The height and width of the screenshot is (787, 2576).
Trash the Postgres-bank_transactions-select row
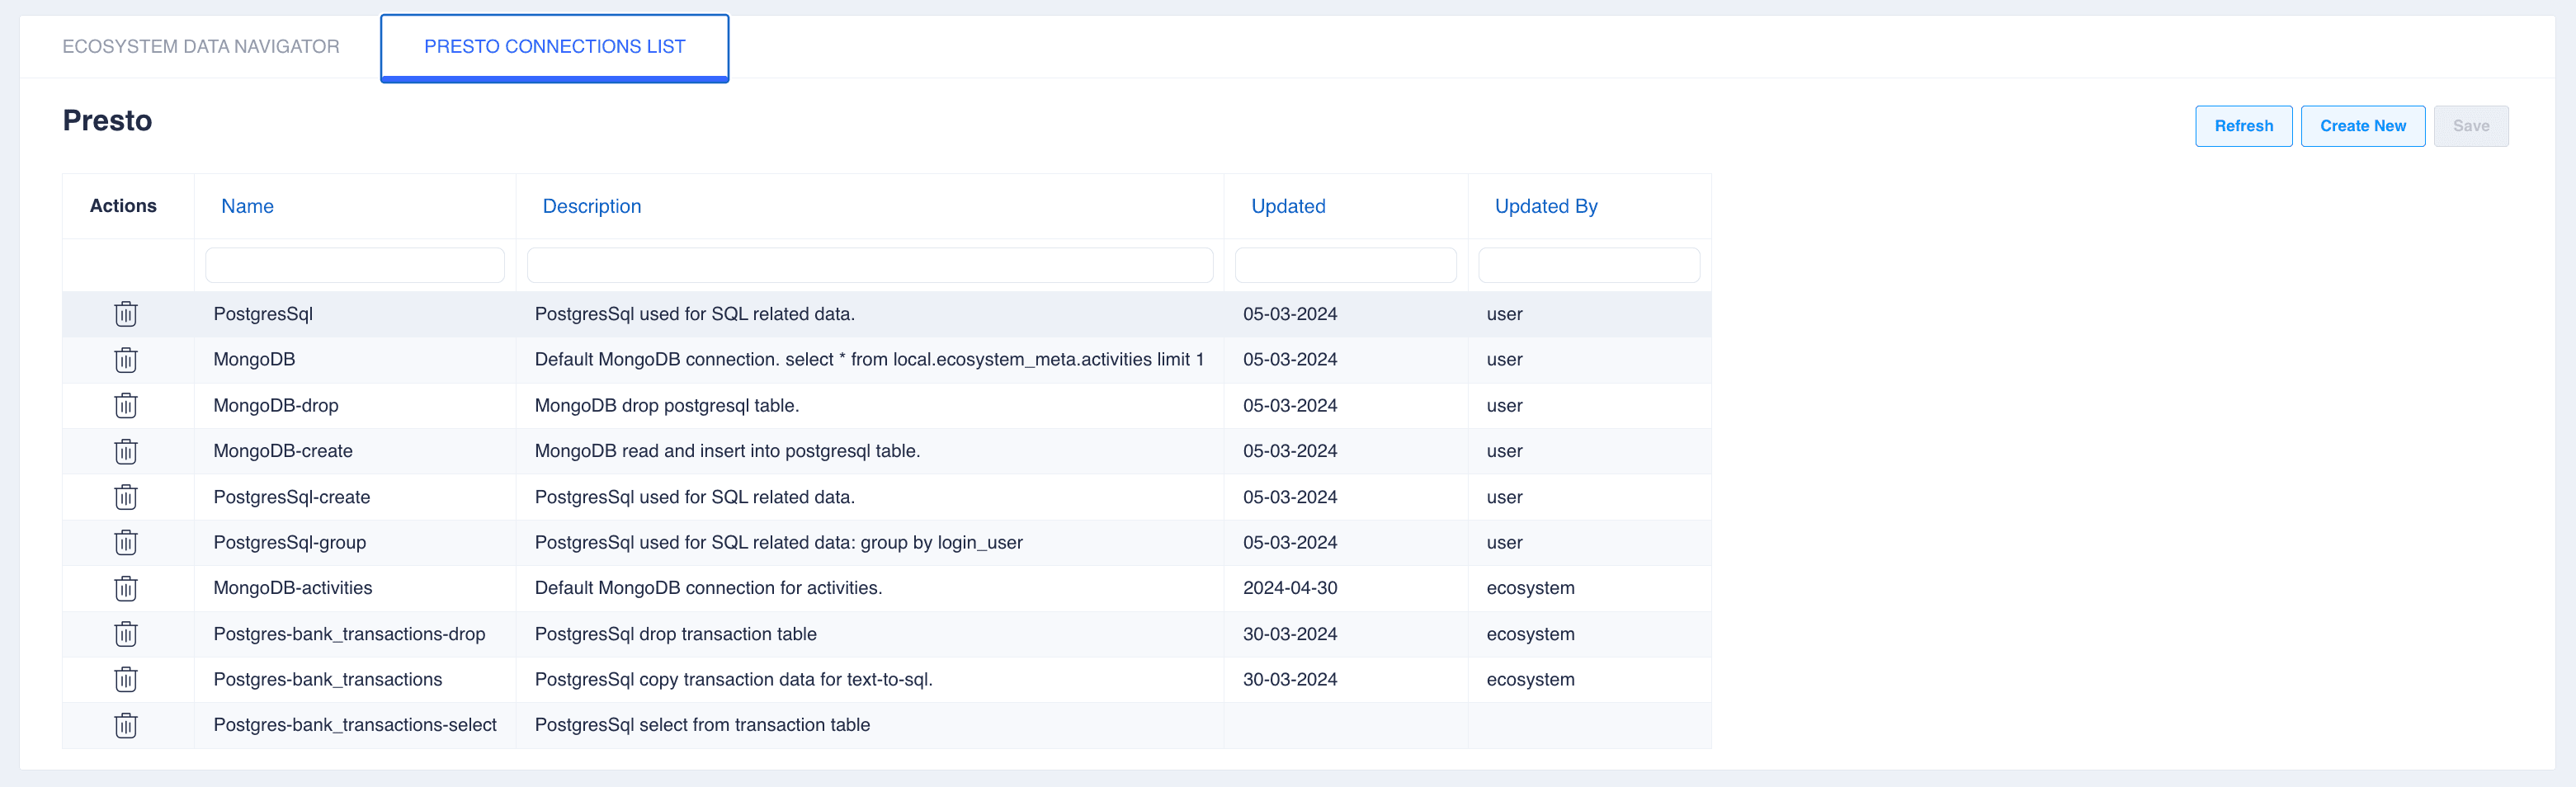(x=125, y=725)
